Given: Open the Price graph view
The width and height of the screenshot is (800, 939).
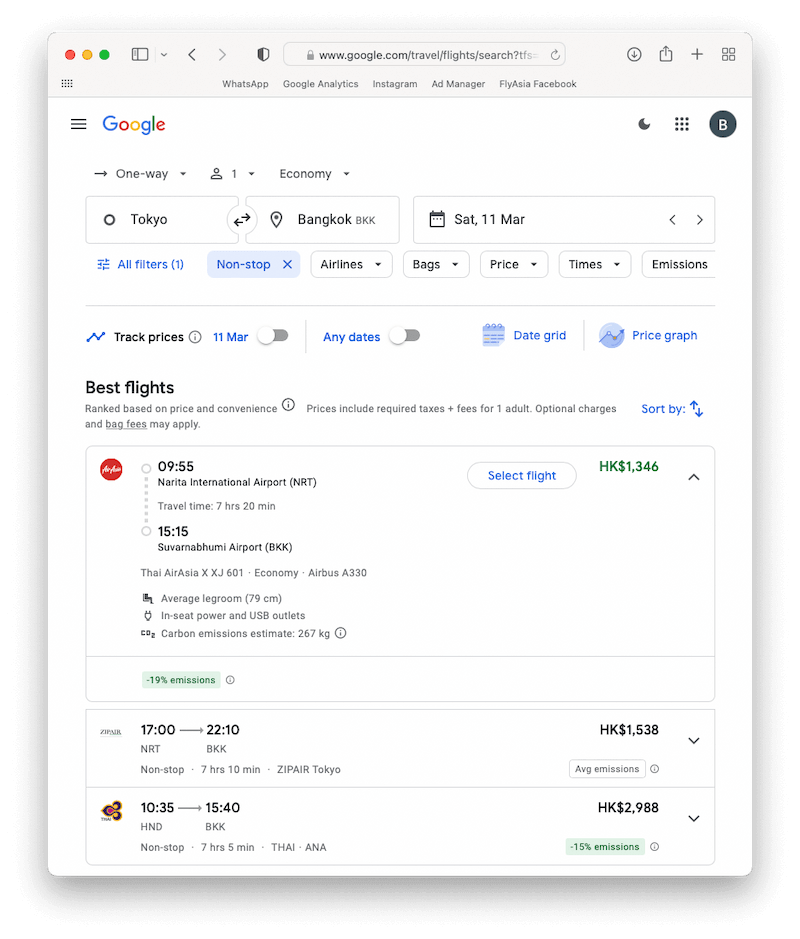Looking at the screenshot, I should 648,335.
